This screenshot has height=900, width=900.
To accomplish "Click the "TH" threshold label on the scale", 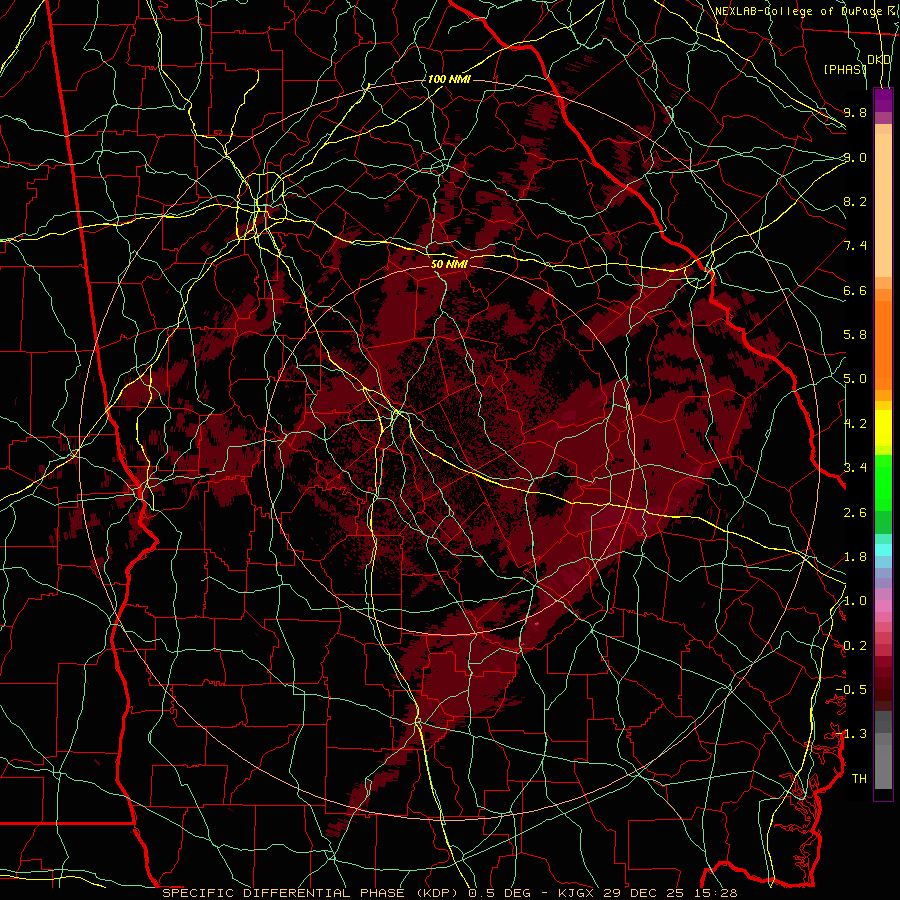I will pos(859,779).
